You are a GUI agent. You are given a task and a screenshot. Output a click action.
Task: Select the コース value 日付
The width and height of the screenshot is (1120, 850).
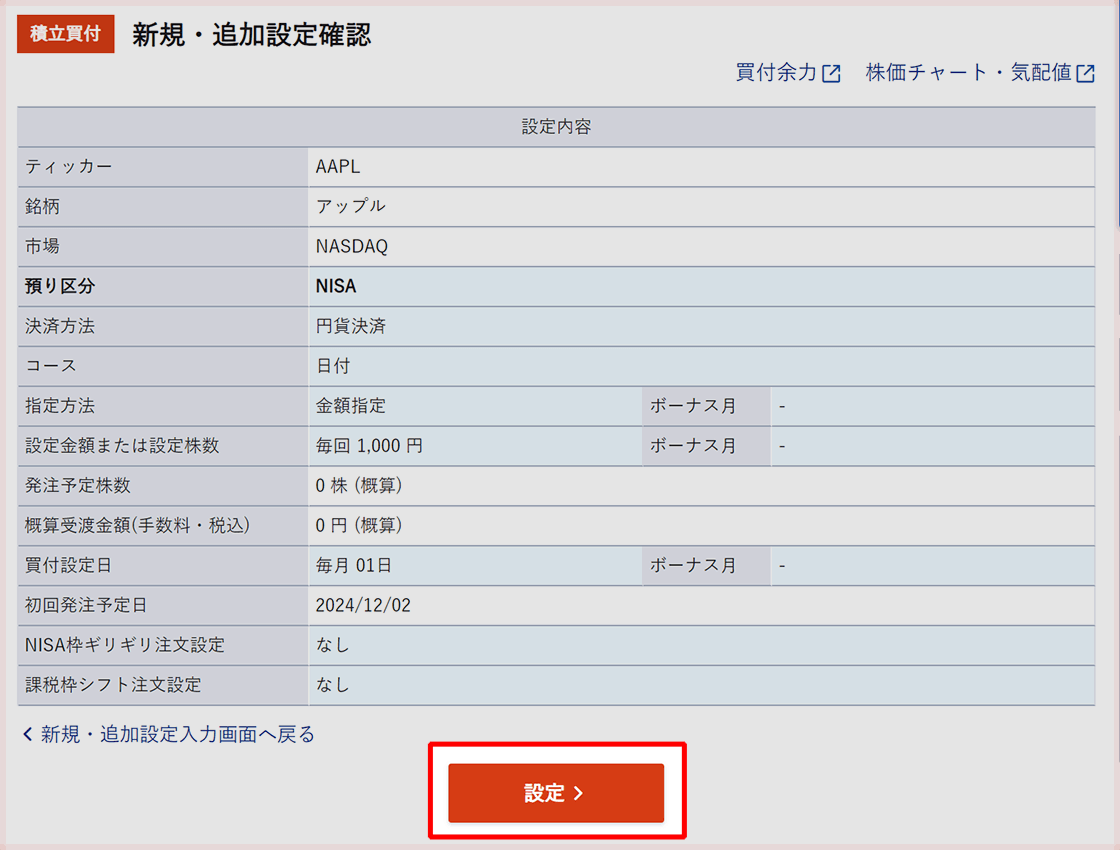point(333,366)
